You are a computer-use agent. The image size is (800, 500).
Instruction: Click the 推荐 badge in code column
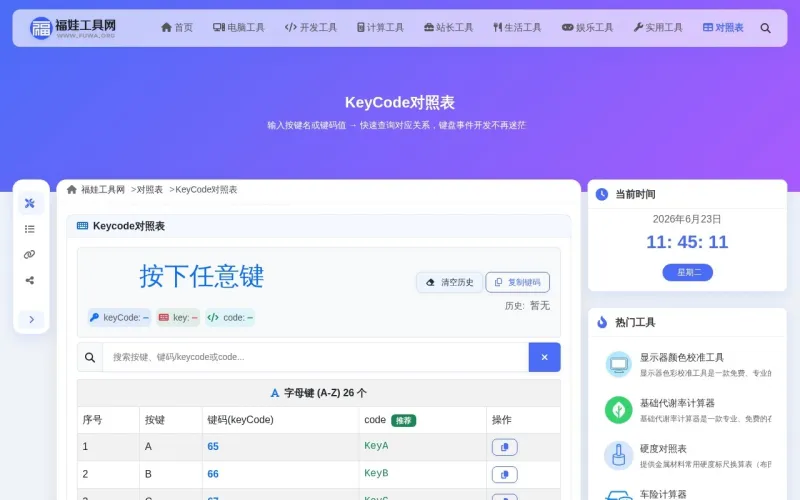[404, 420]
